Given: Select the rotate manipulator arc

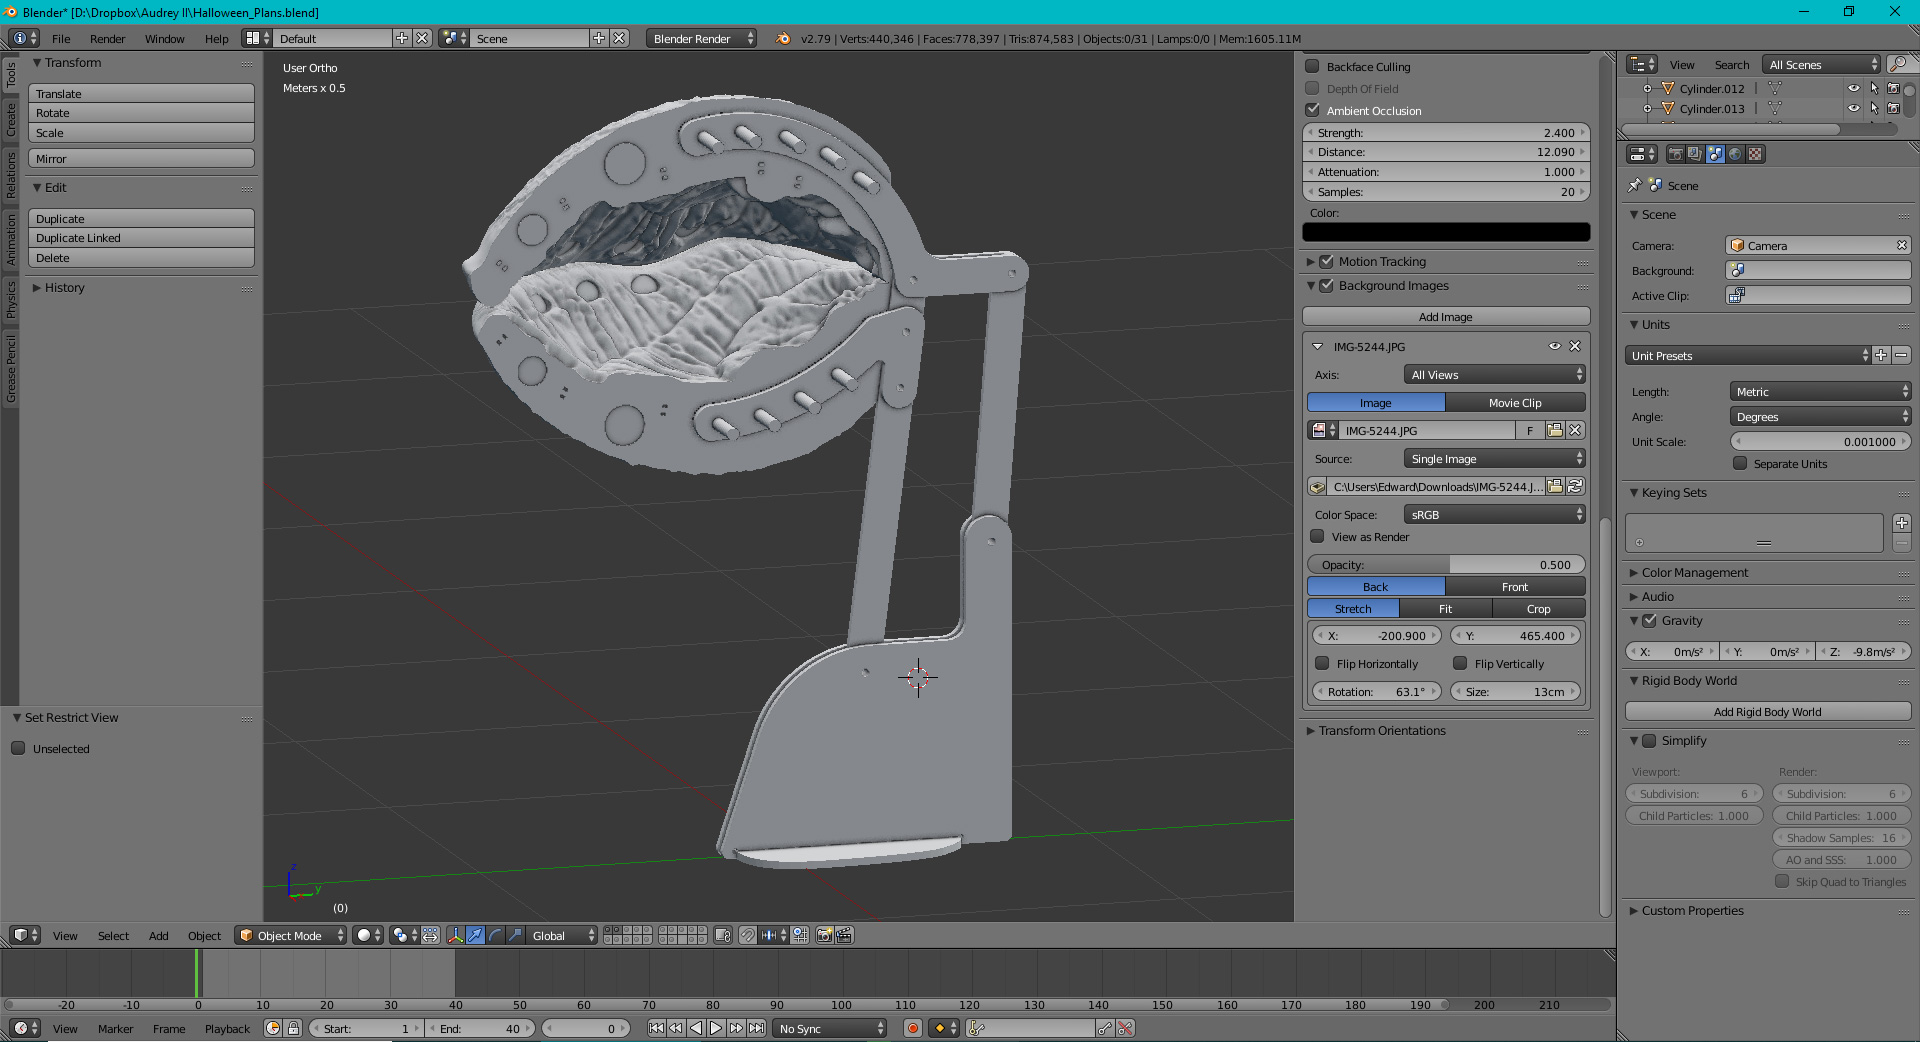Looking at the screenshot, I should tap(495, 936).
